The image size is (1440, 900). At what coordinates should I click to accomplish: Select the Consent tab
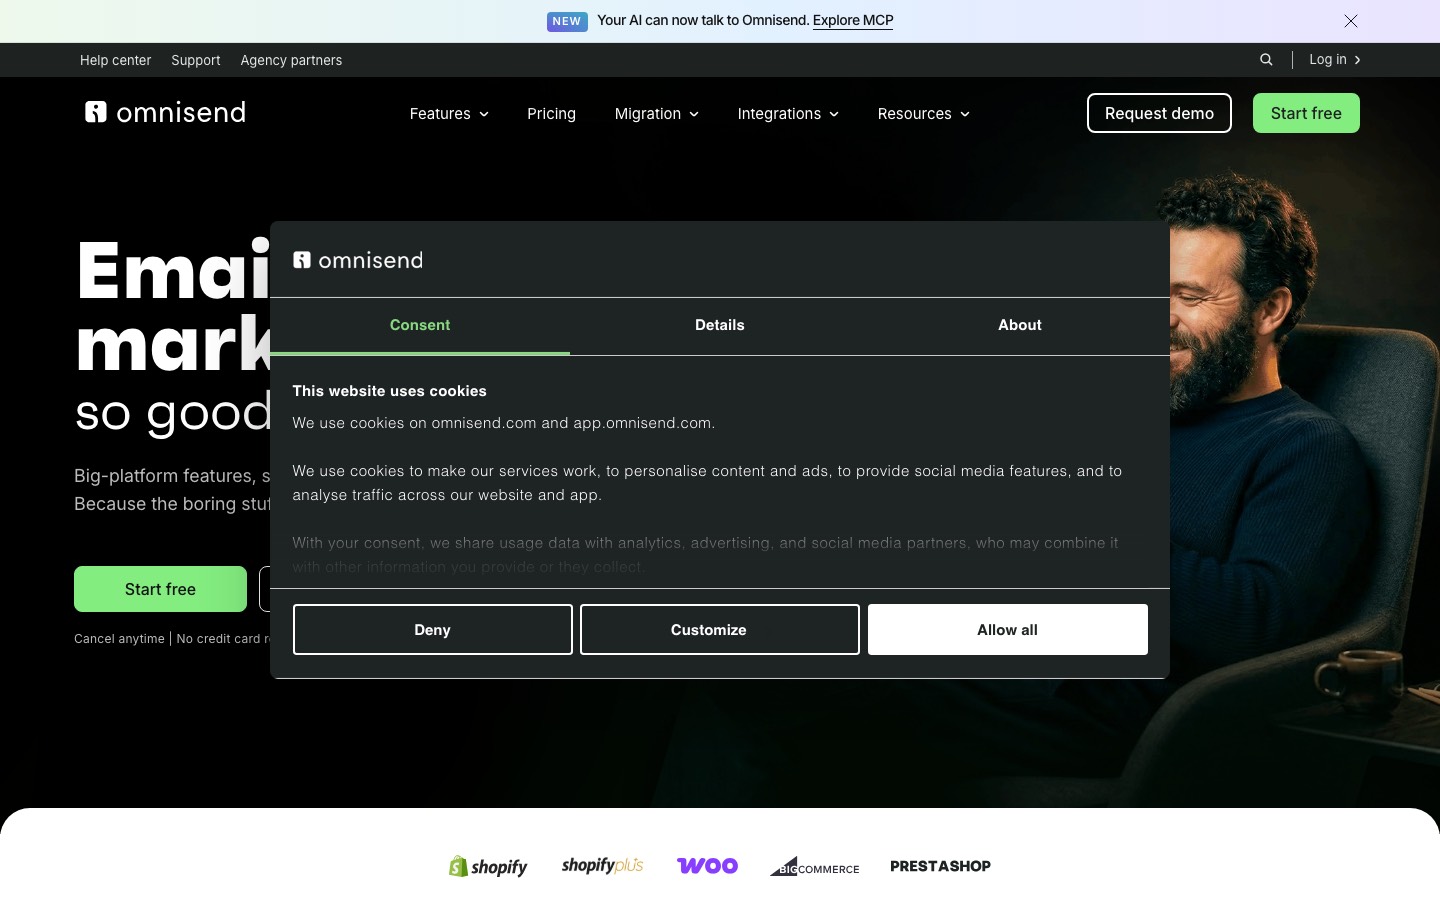pos(420,326)
